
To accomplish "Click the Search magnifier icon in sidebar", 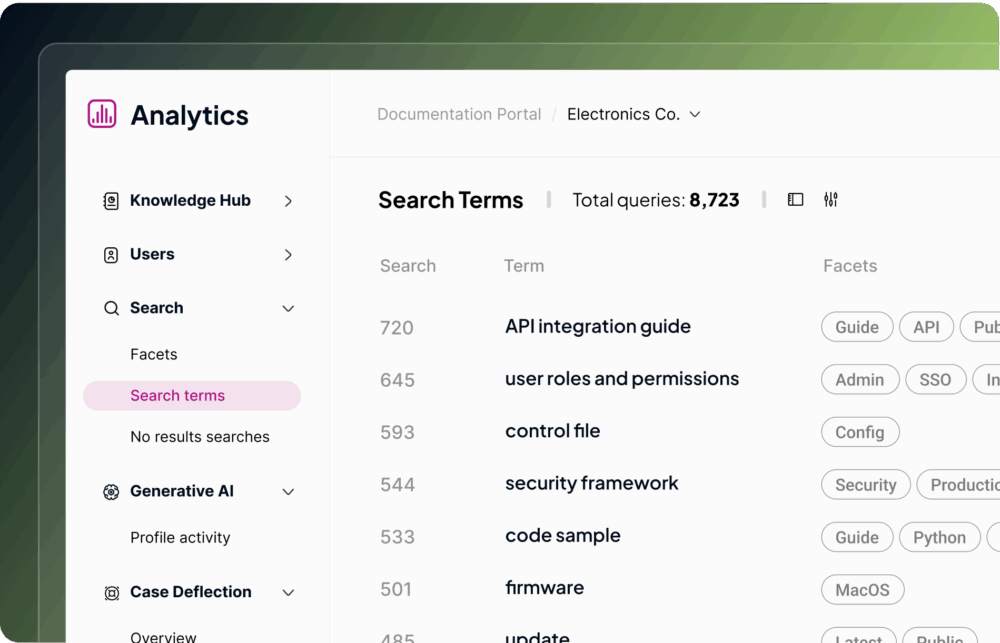I will click(111, 308).
